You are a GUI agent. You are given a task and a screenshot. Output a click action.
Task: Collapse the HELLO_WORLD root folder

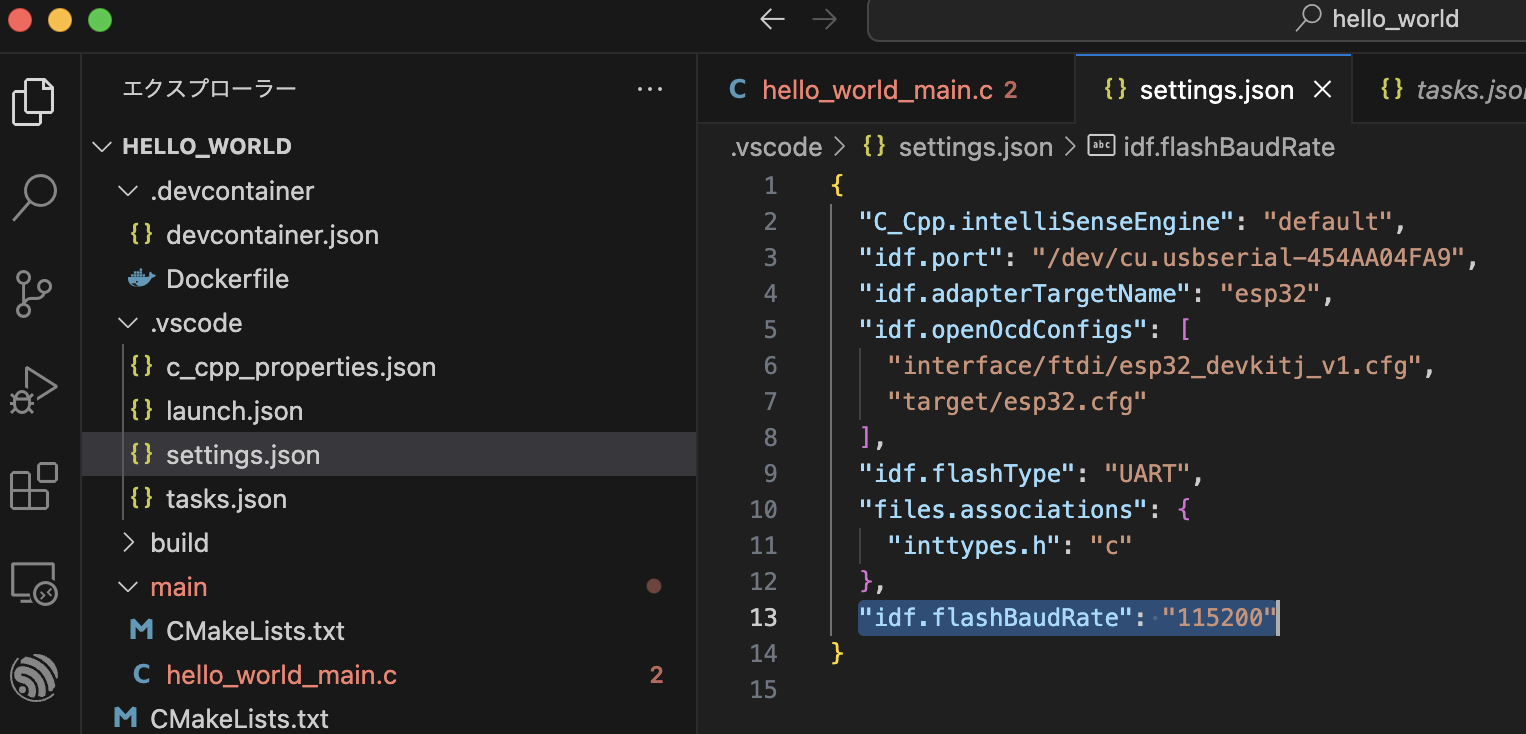point(101,145)
